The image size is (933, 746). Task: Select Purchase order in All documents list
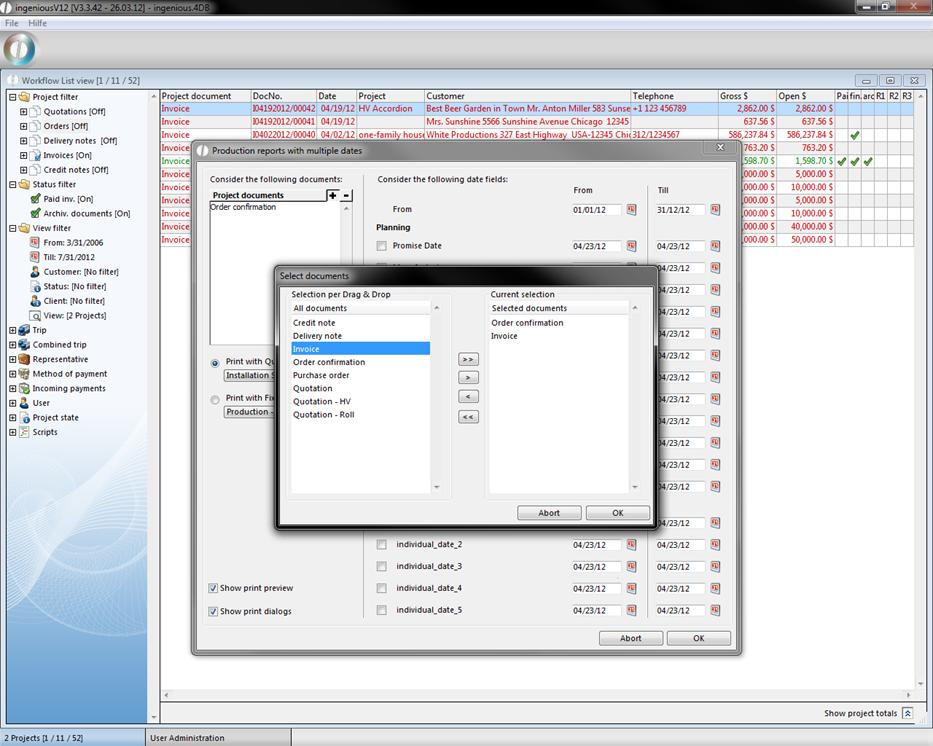321,375
